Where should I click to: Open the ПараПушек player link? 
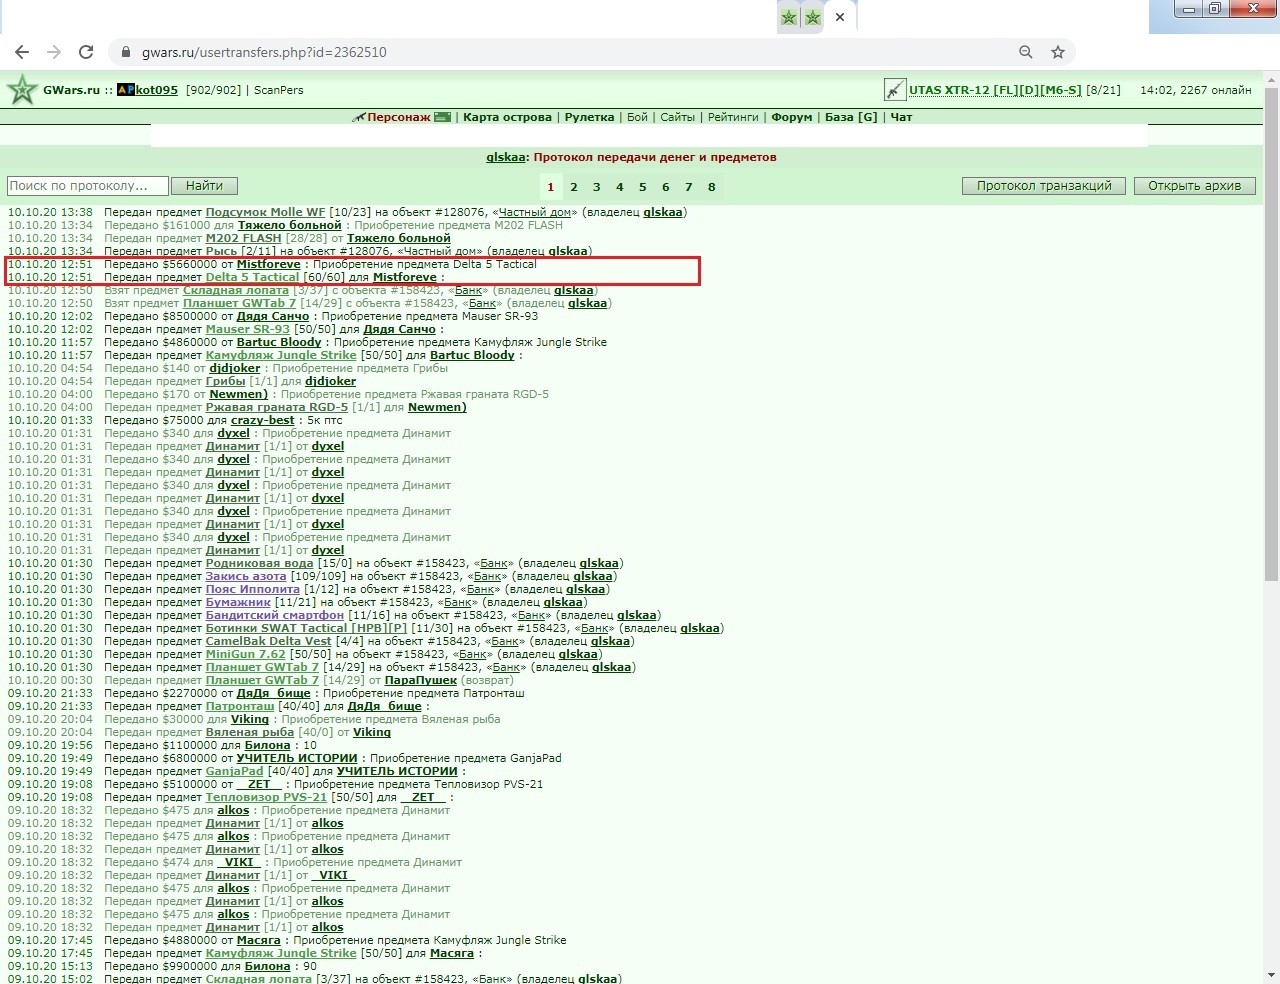coord(420,680)
